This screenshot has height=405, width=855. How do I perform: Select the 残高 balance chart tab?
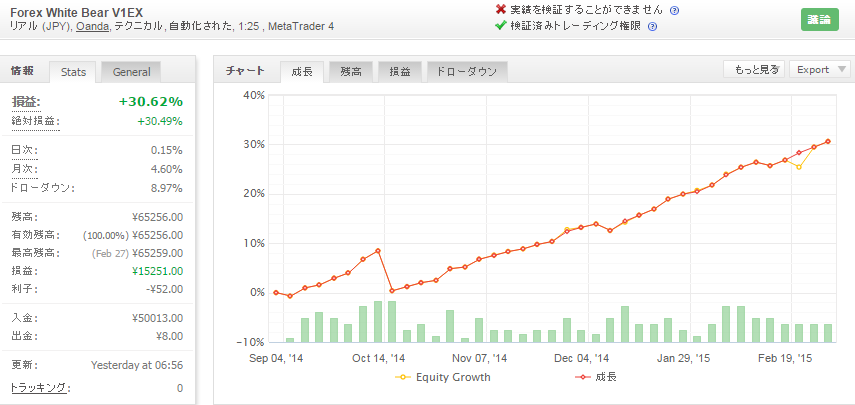351,72
